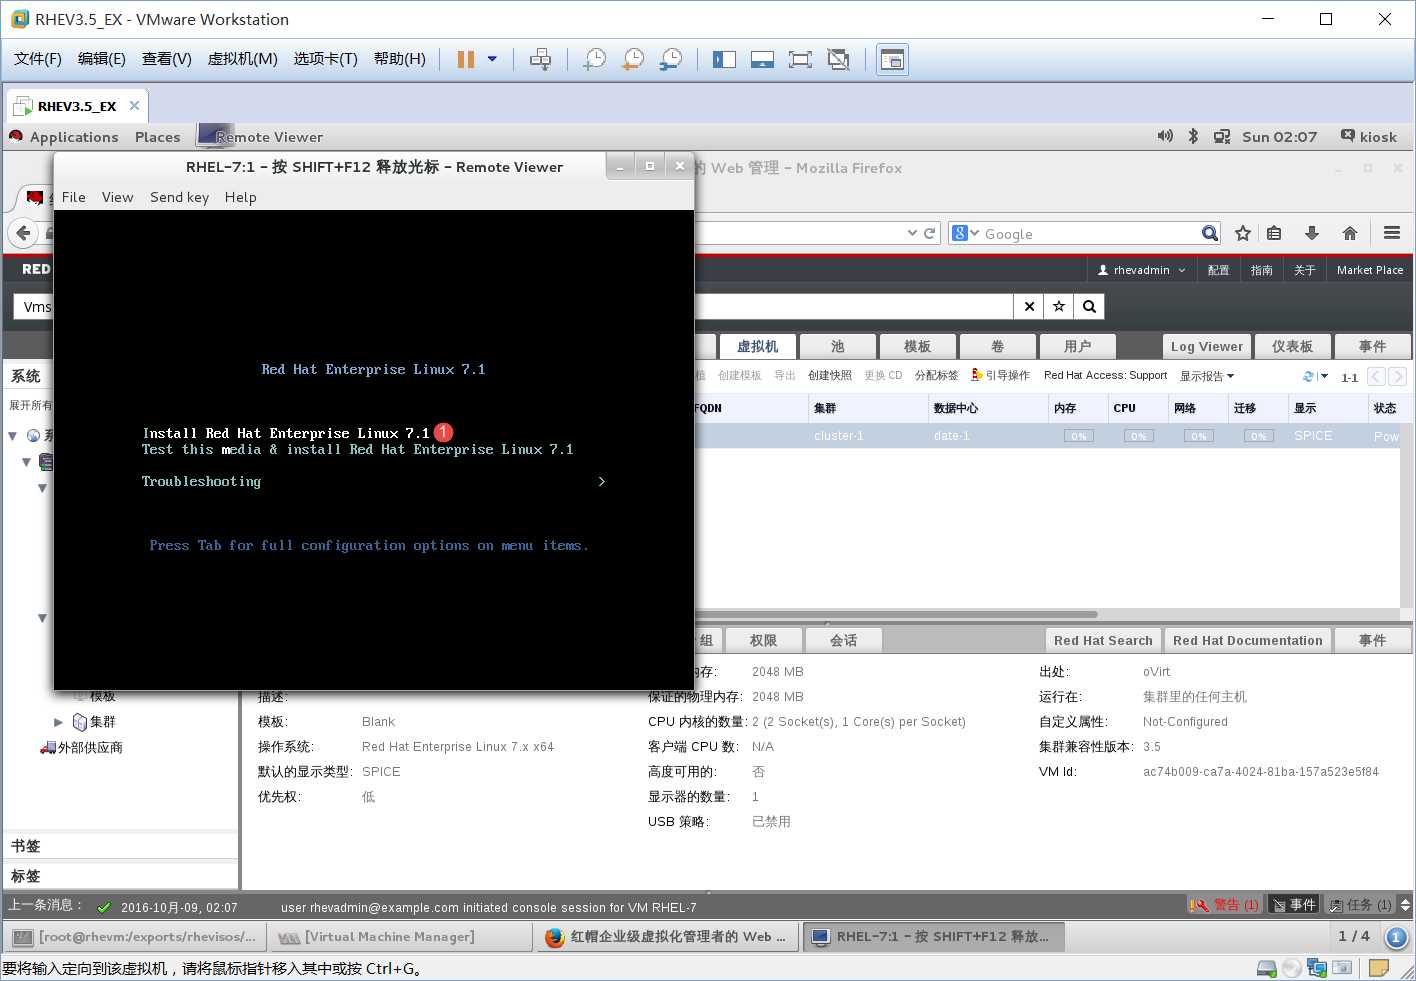1416x981 pixels.
Task: Open VMware 虚拟机(M) menu
Action: click(242, 59)
